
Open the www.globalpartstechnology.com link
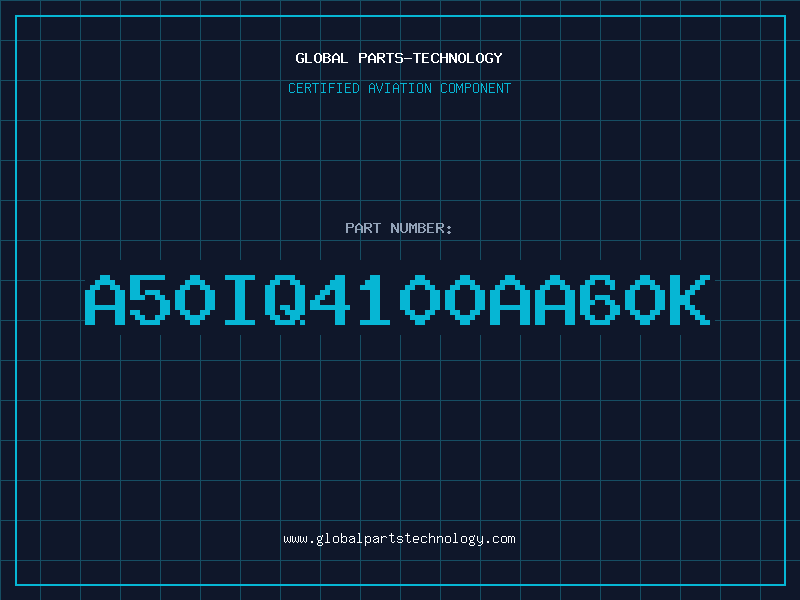[399, 539]
